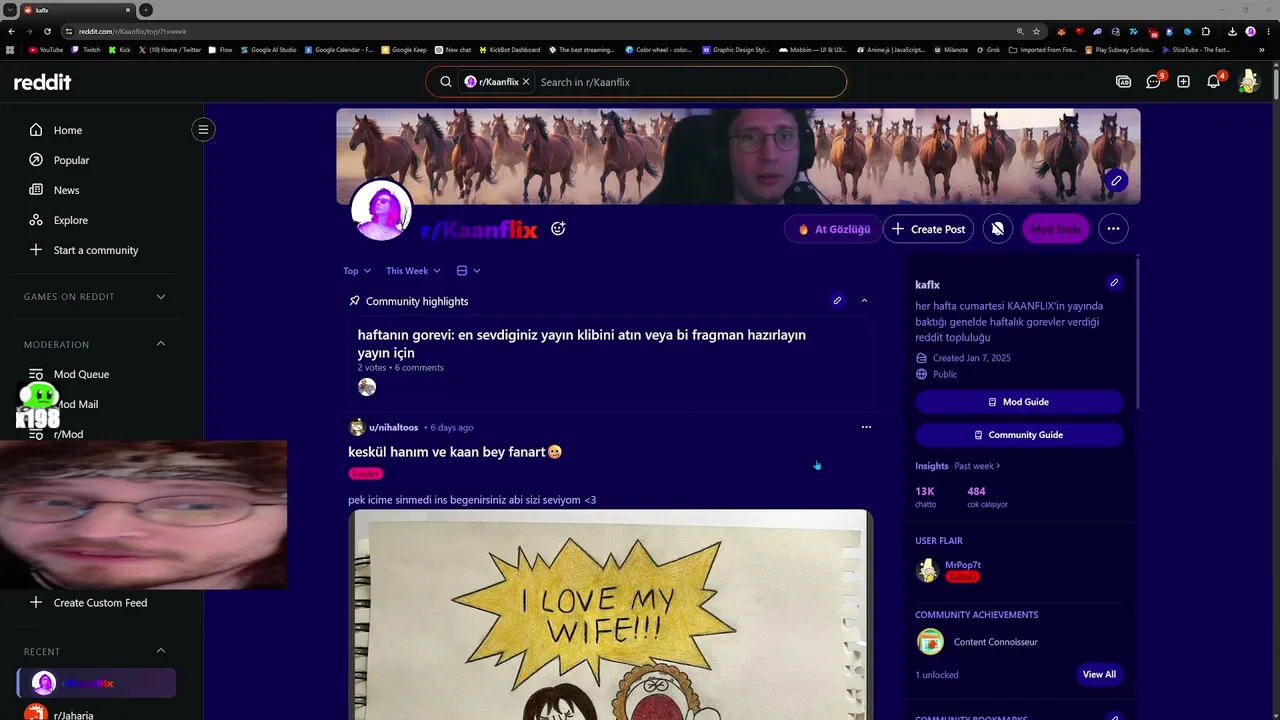The height and width of the screenshot is (720, 1280).
Task: Reload the Reddit page
Action: (x=47, y=31)
